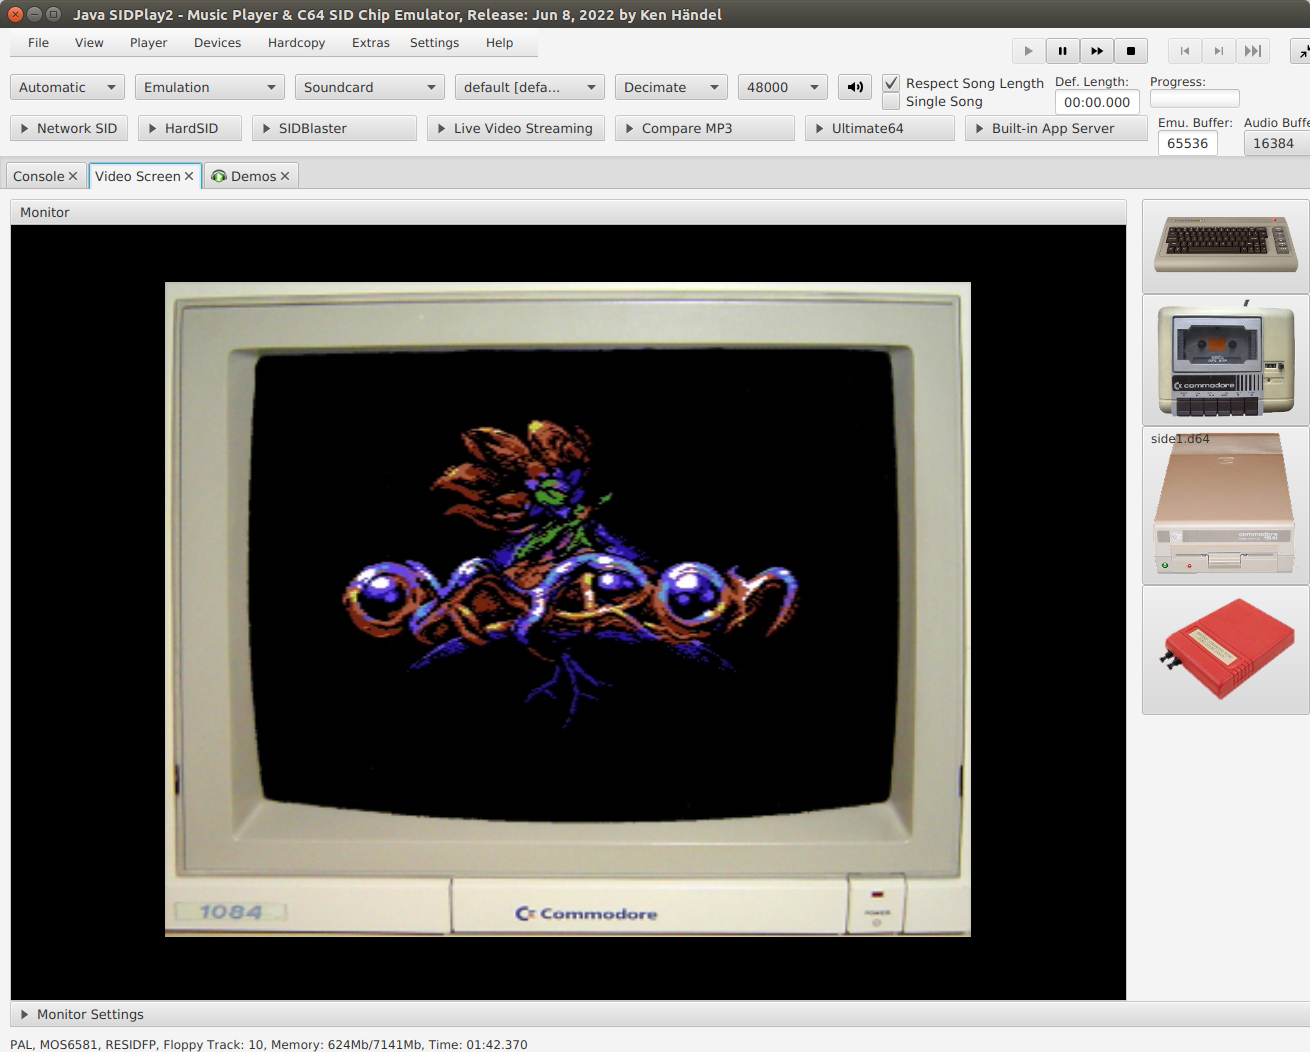Click the Def. Length time field
This screenshot has width=1310, height=1052.
1096,102
